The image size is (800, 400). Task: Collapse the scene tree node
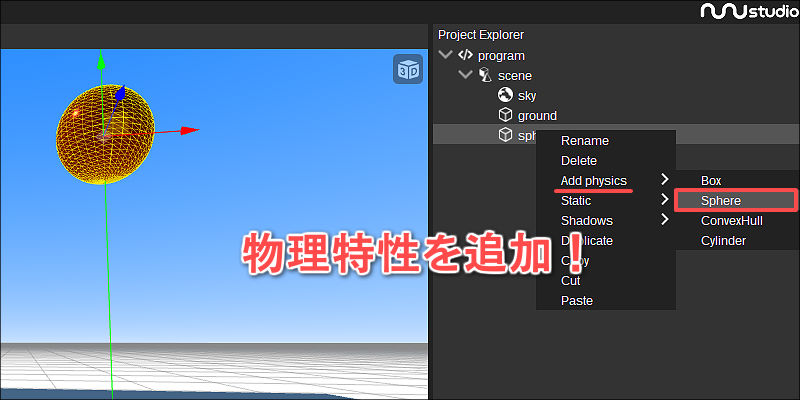coord(465,76)
